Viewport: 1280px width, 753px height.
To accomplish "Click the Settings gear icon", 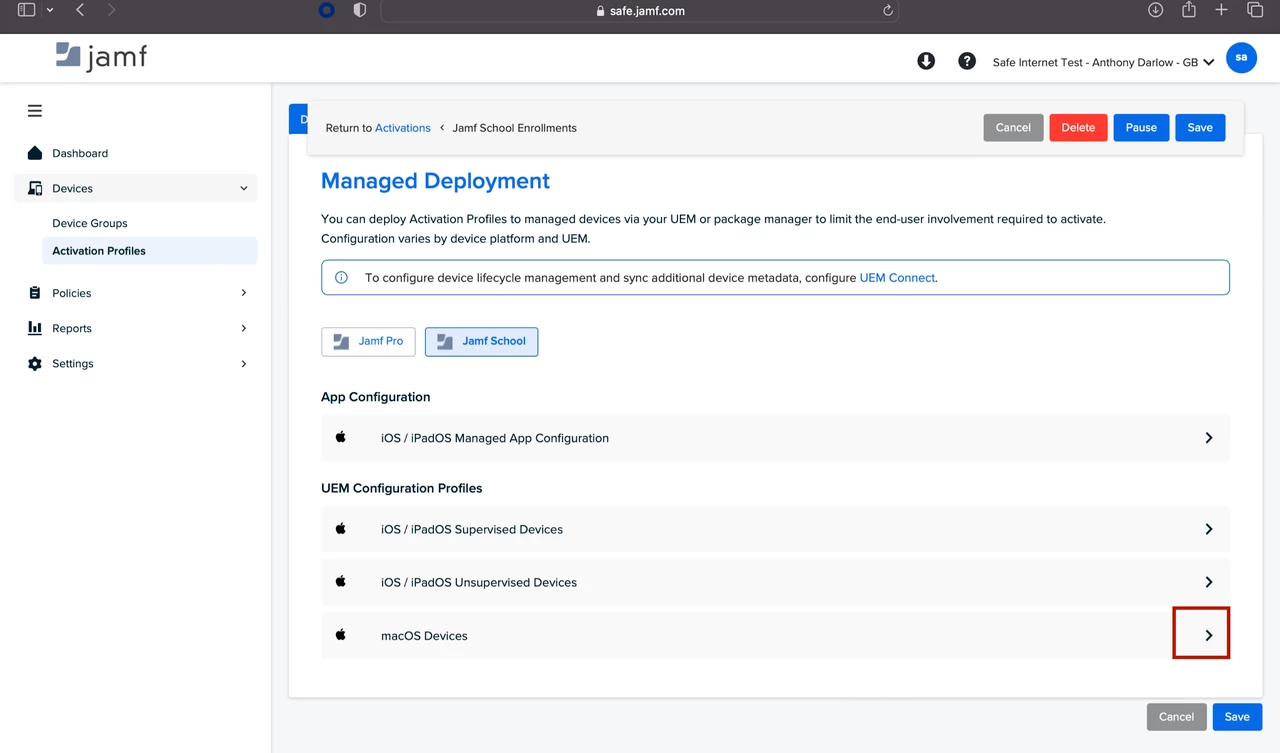I will (35, 364).
